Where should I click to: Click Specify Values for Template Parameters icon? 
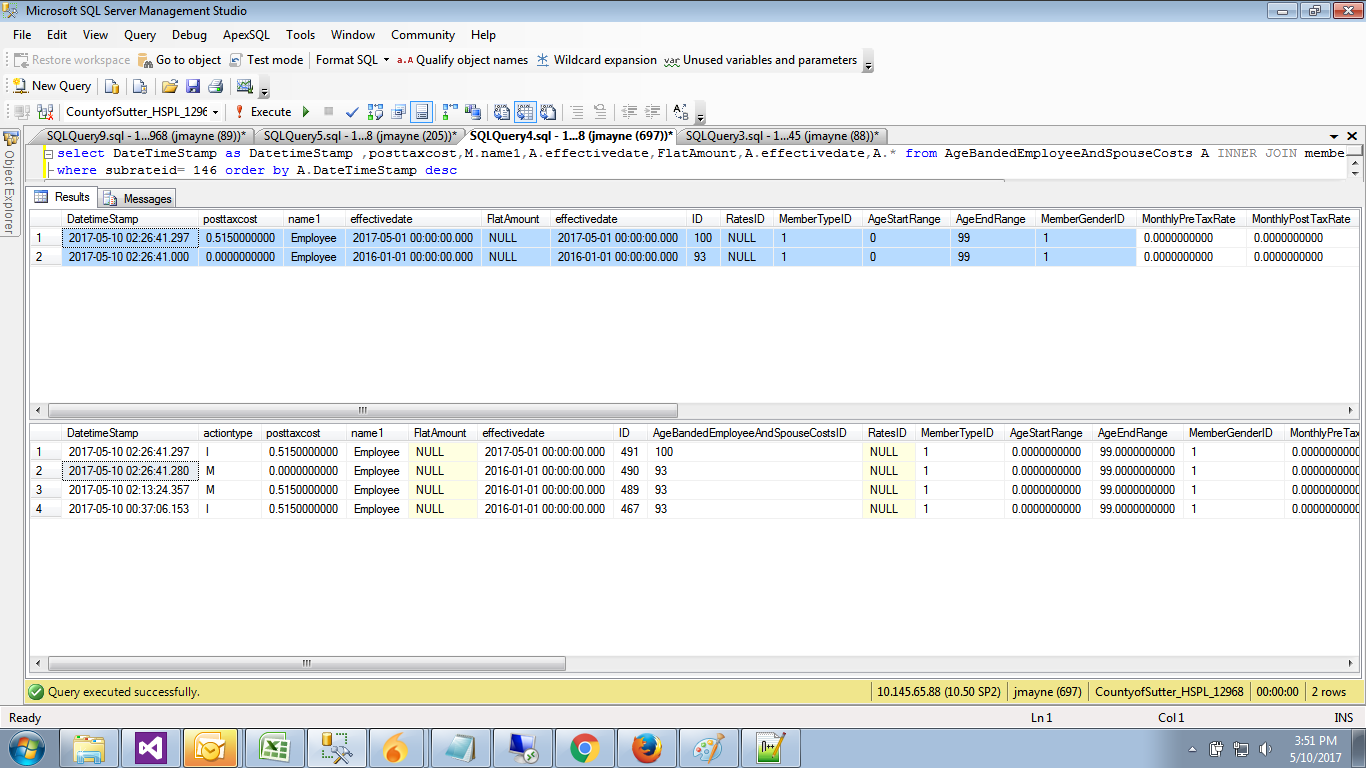(681, 112)
